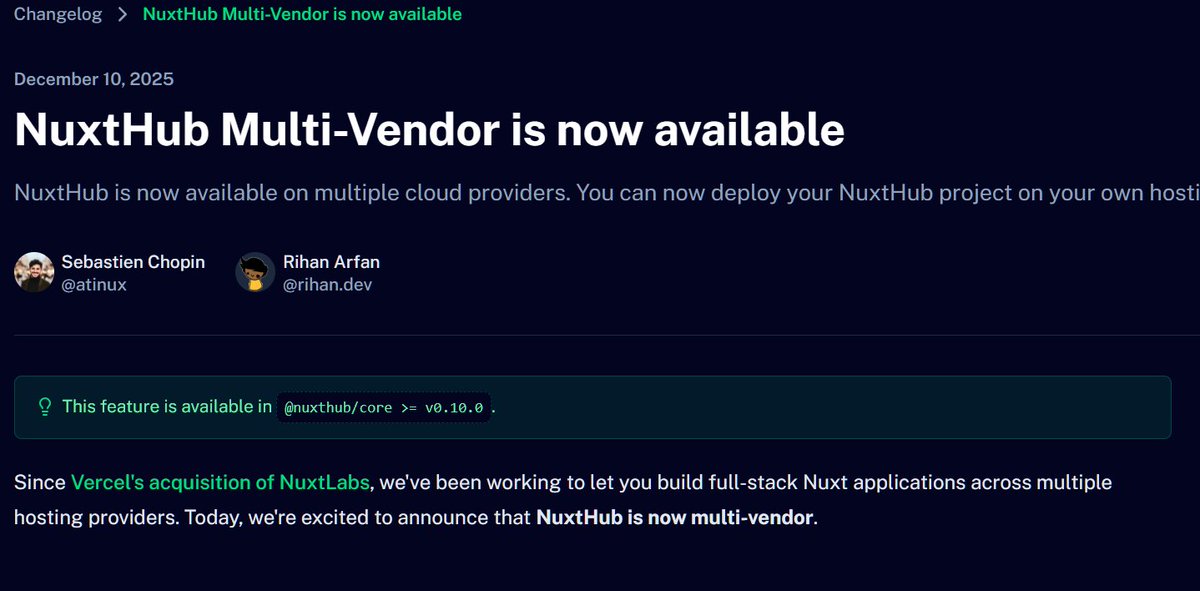Select the 'This feature is available in' callout text

[167, 407]
